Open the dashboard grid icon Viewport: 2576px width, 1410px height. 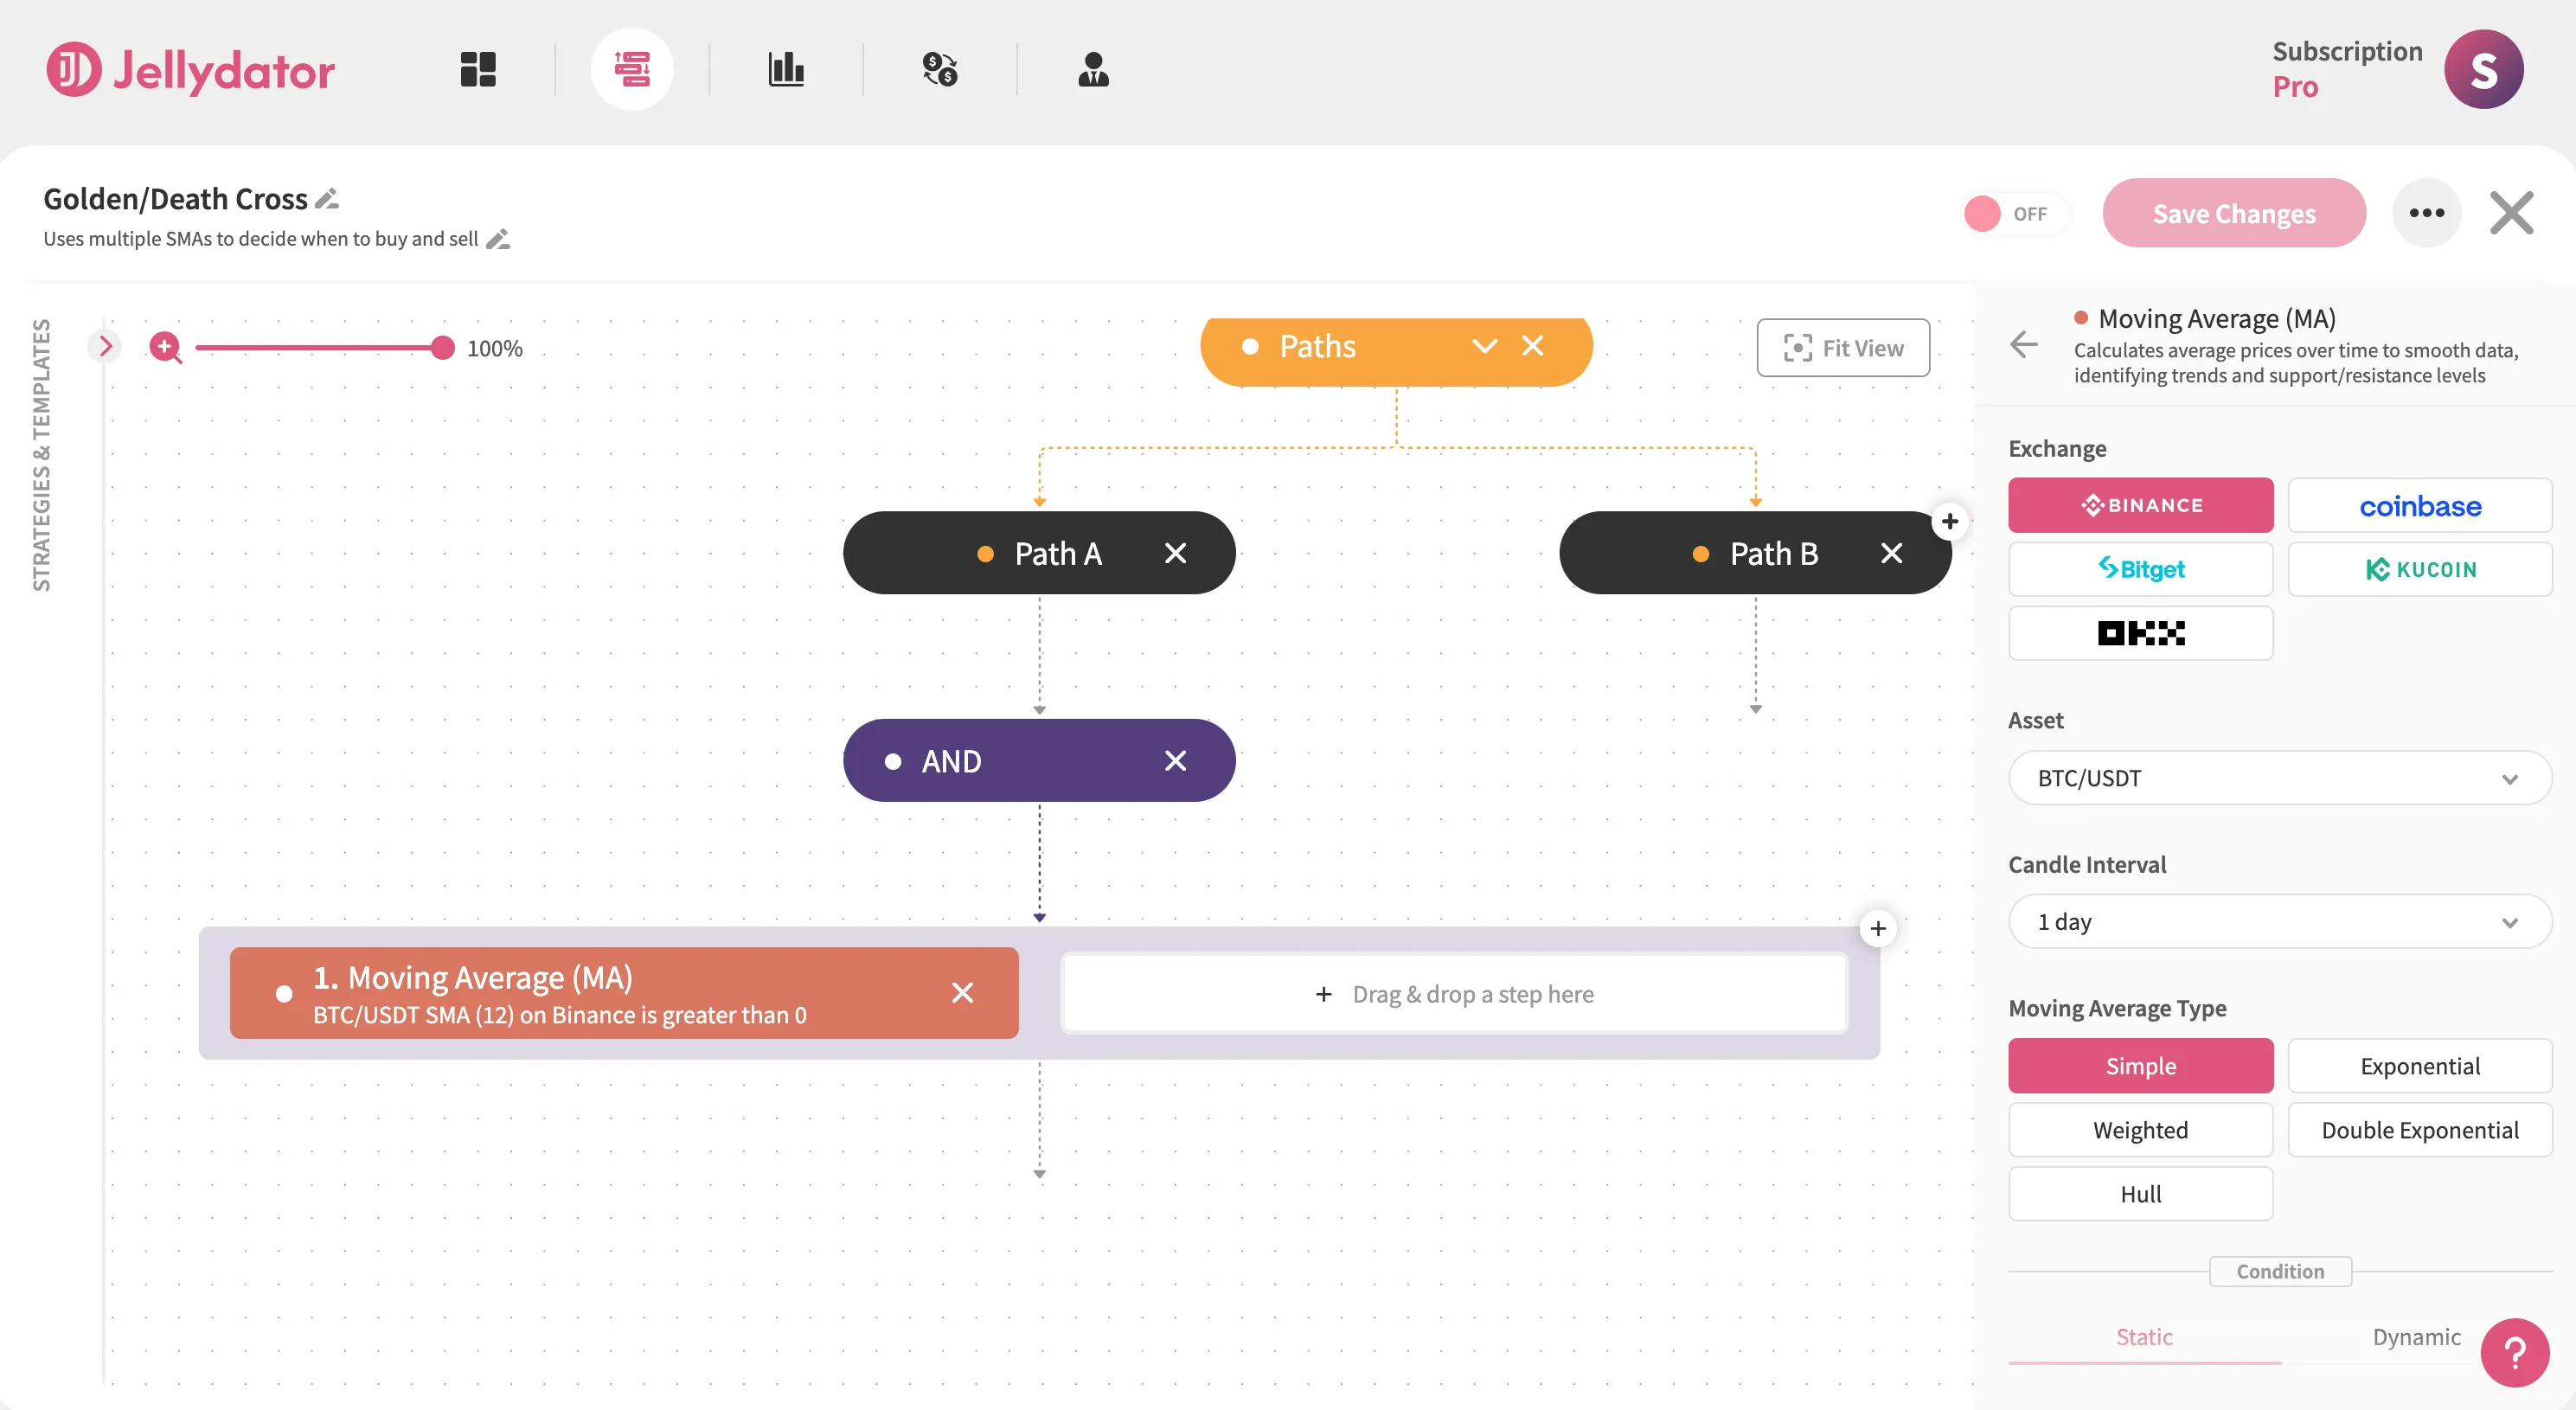(478, 69)
